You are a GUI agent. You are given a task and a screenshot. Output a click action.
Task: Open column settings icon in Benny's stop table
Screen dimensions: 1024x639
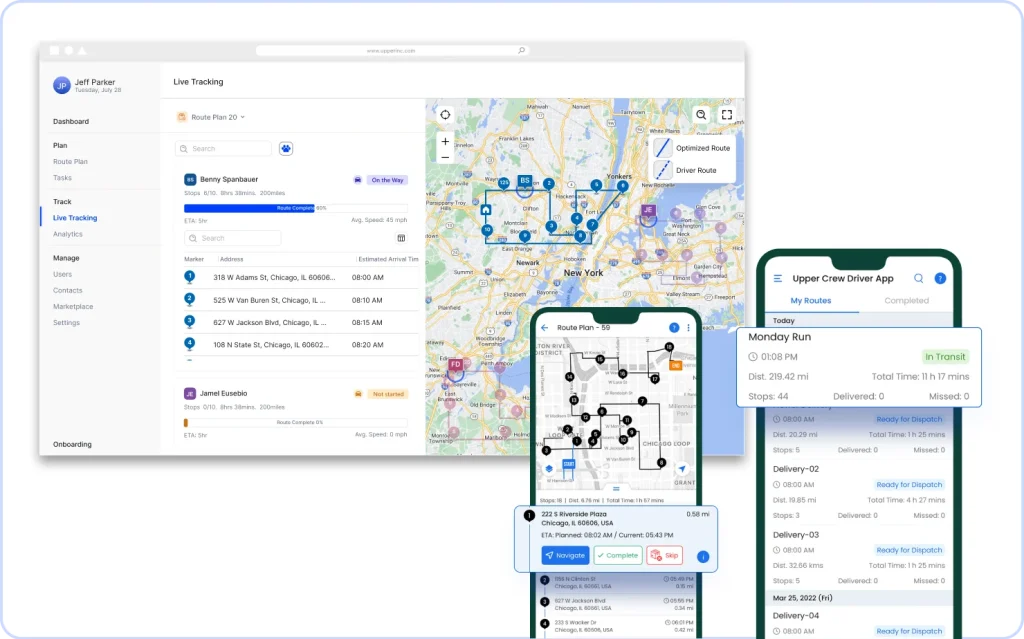tap(402, 238)
